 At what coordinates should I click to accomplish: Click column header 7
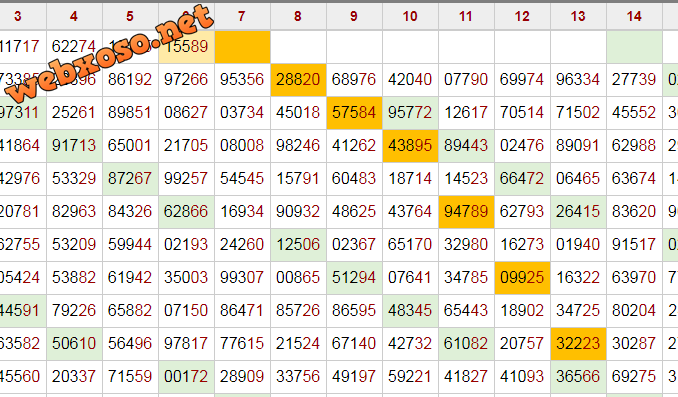point(242,16)
